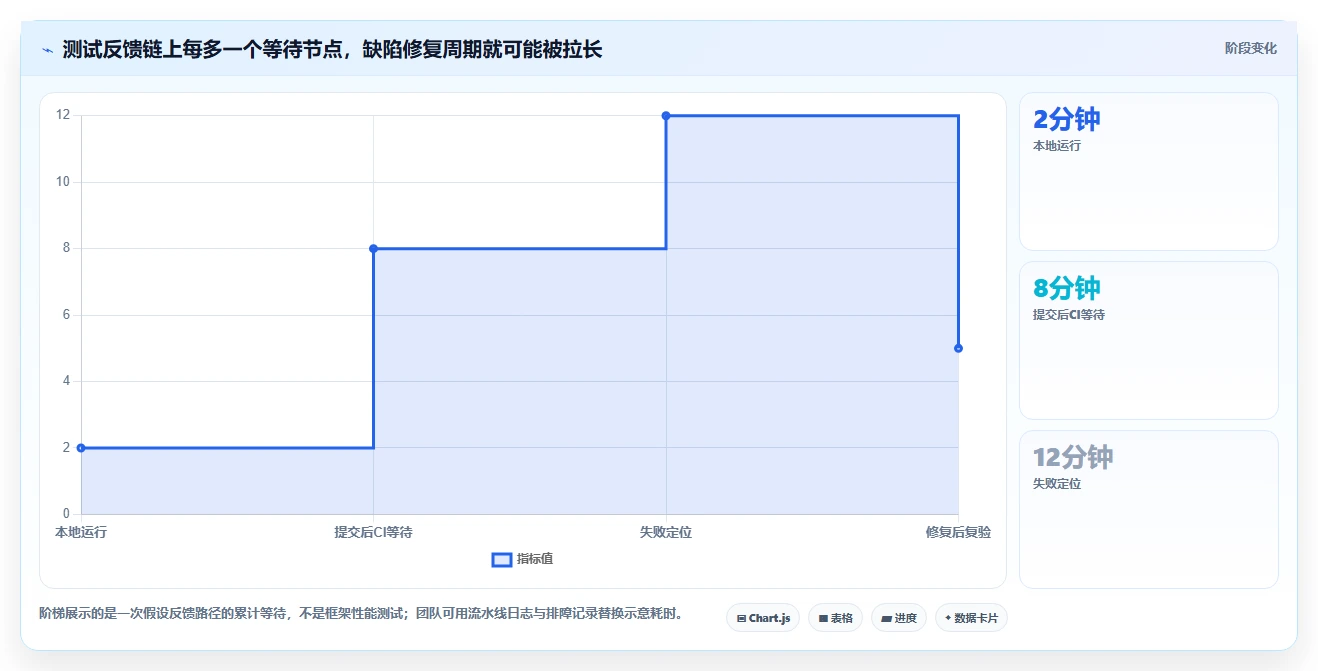The image size is (1318, 671).
Task: Click the data point at 修复后复验
Action: coord(958,348)
